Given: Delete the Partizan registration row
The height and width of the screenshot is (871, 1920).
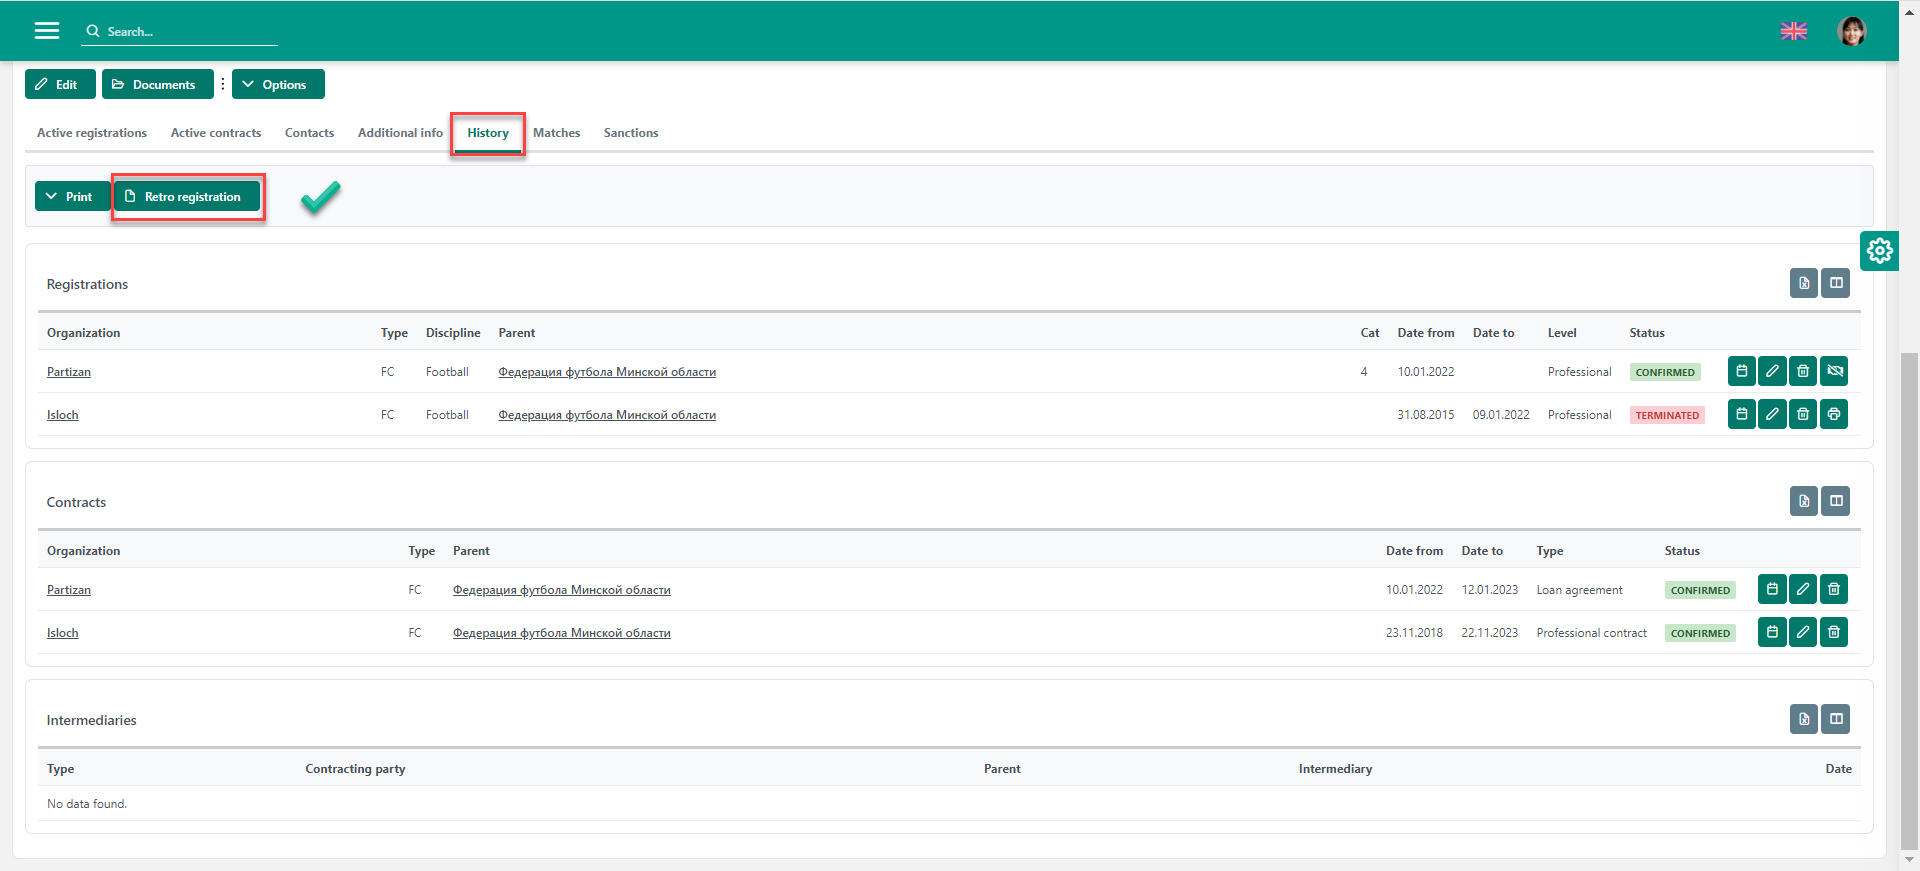Looking at the screenshot, I should point(1803,371).
